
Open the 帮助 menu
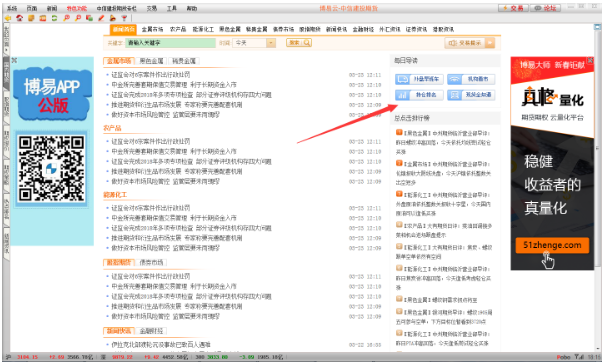coord(192,8)
